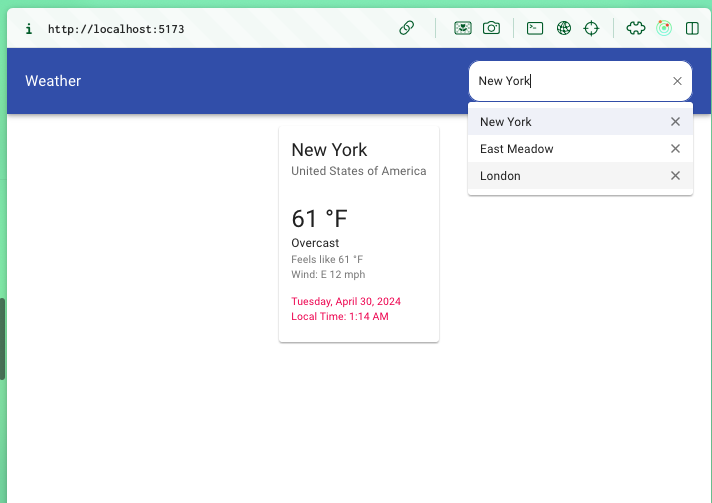Select East Meadow suggestion

coord(580,148)
